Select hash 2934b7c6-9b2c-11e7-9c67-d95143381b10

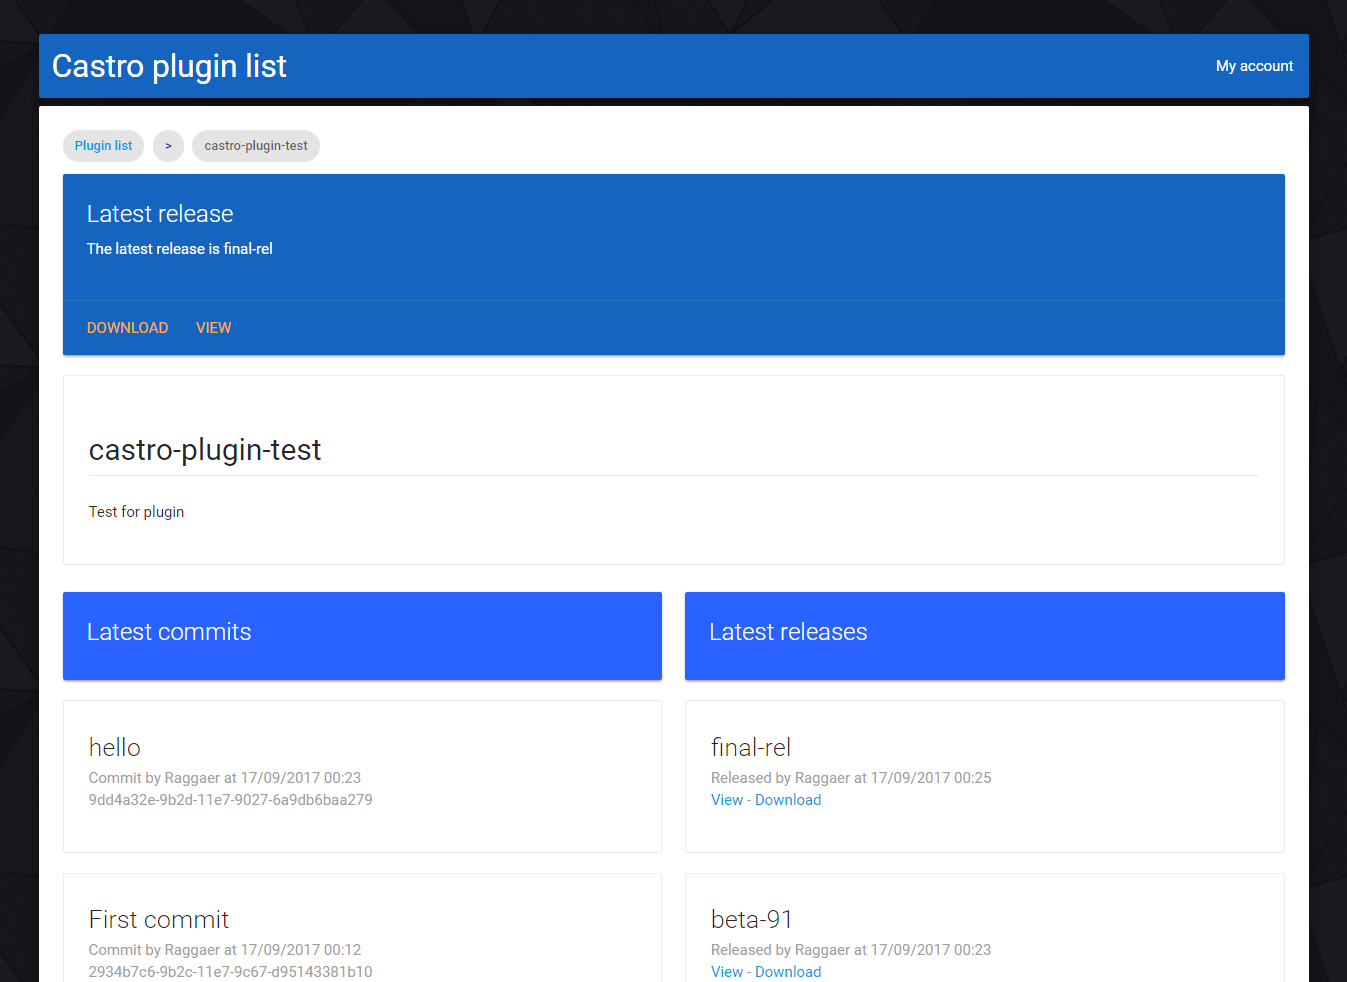(x=230, y=972)
